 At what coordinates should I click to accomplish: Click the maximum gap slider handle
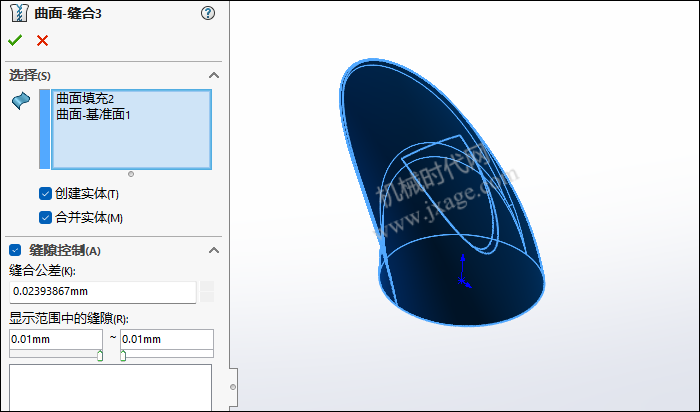click(123, 356)
